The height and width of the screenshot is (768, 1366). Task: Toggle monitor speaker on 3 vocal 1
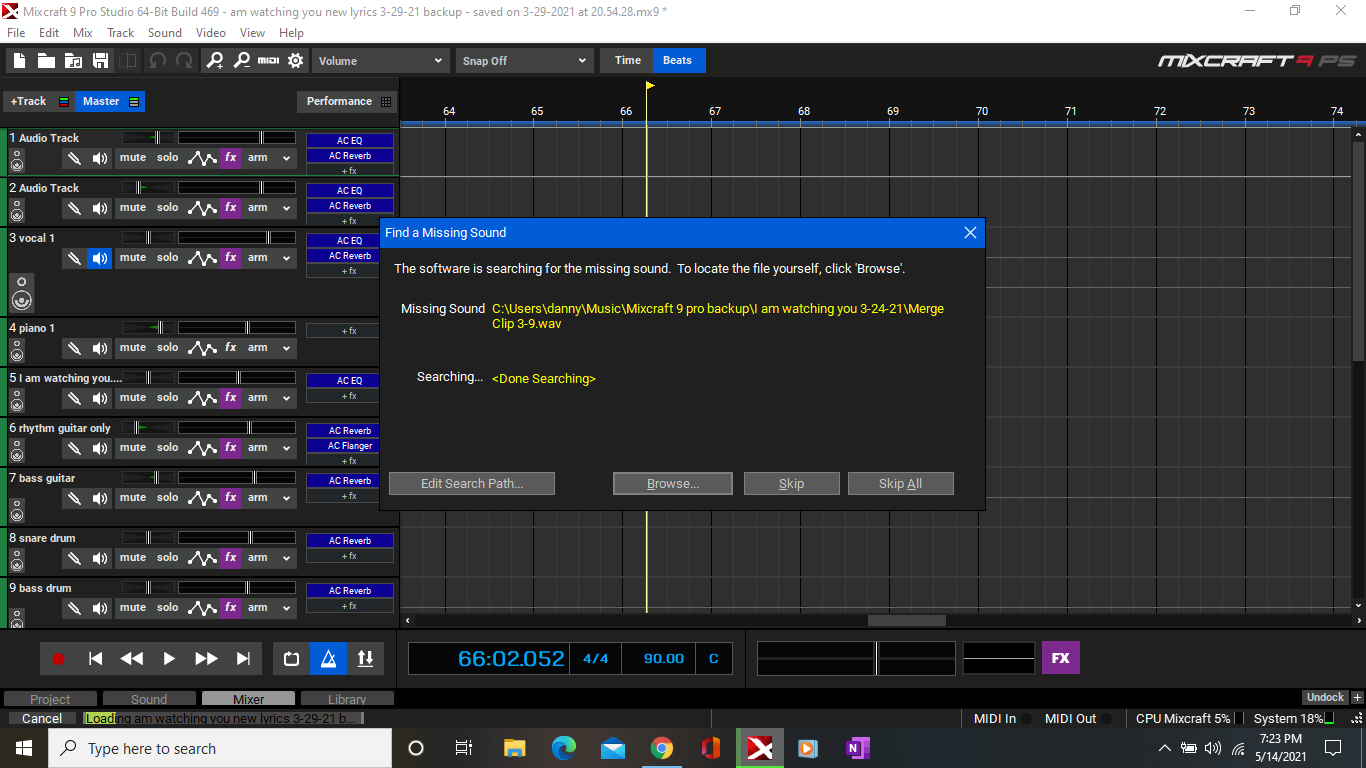tap(100, 258)
